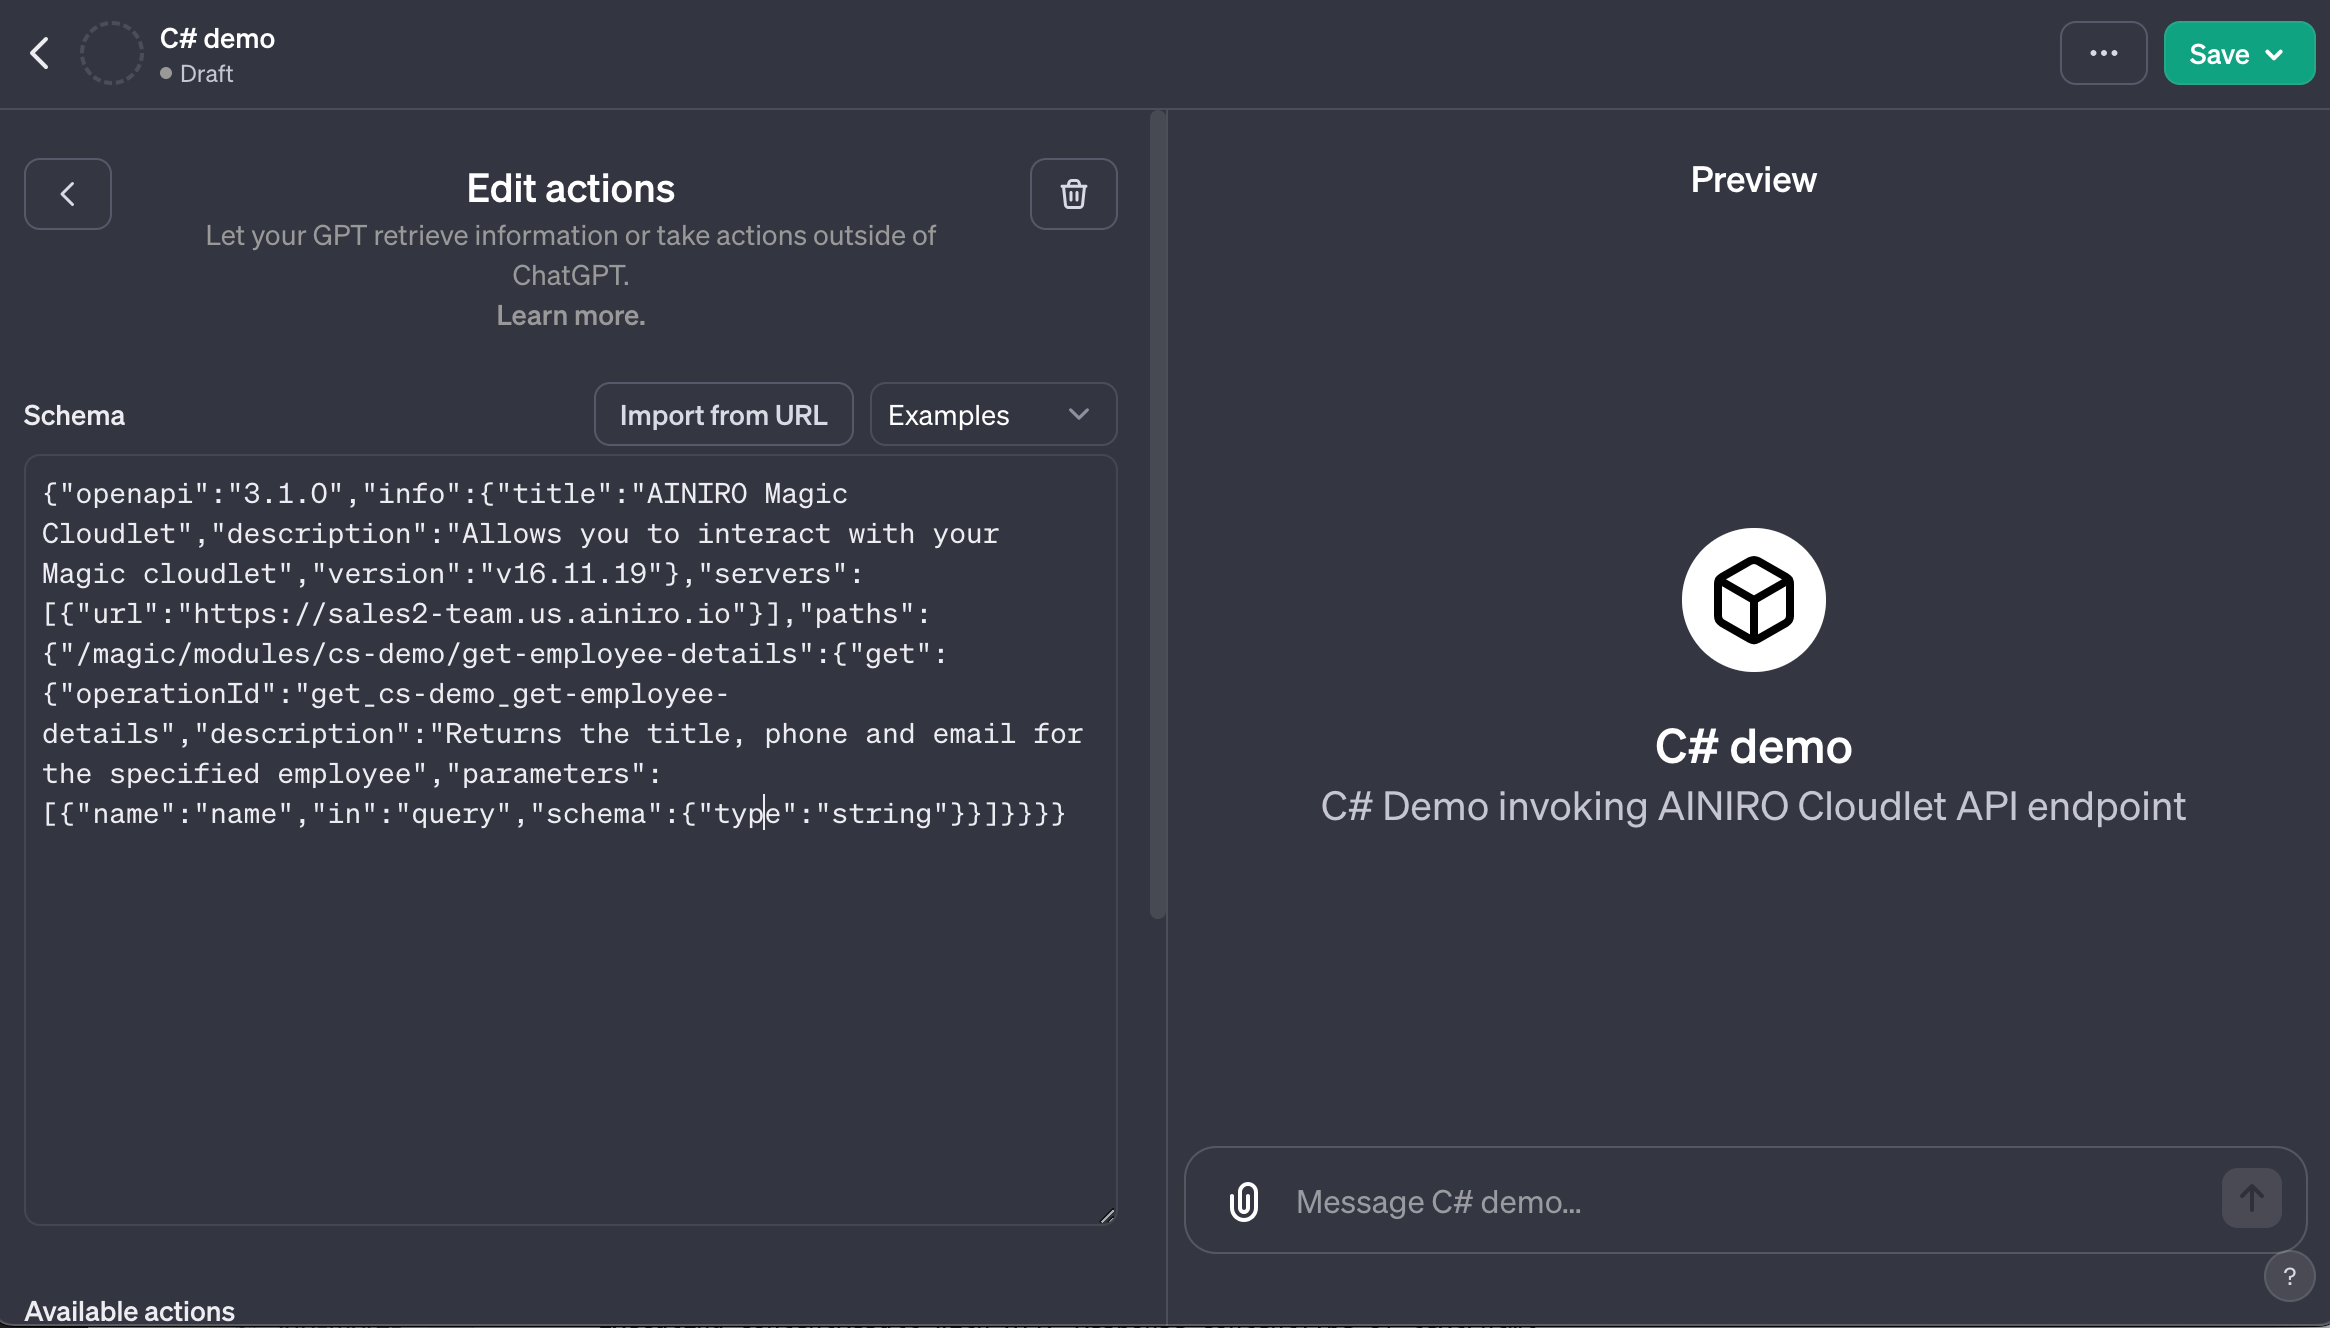The width and height of the screenshot is (2330, 1328).
Task: Click the 'C# Demo invoking AINIRO Cloudlet API endpoint' description
Action: [1754, 806]
